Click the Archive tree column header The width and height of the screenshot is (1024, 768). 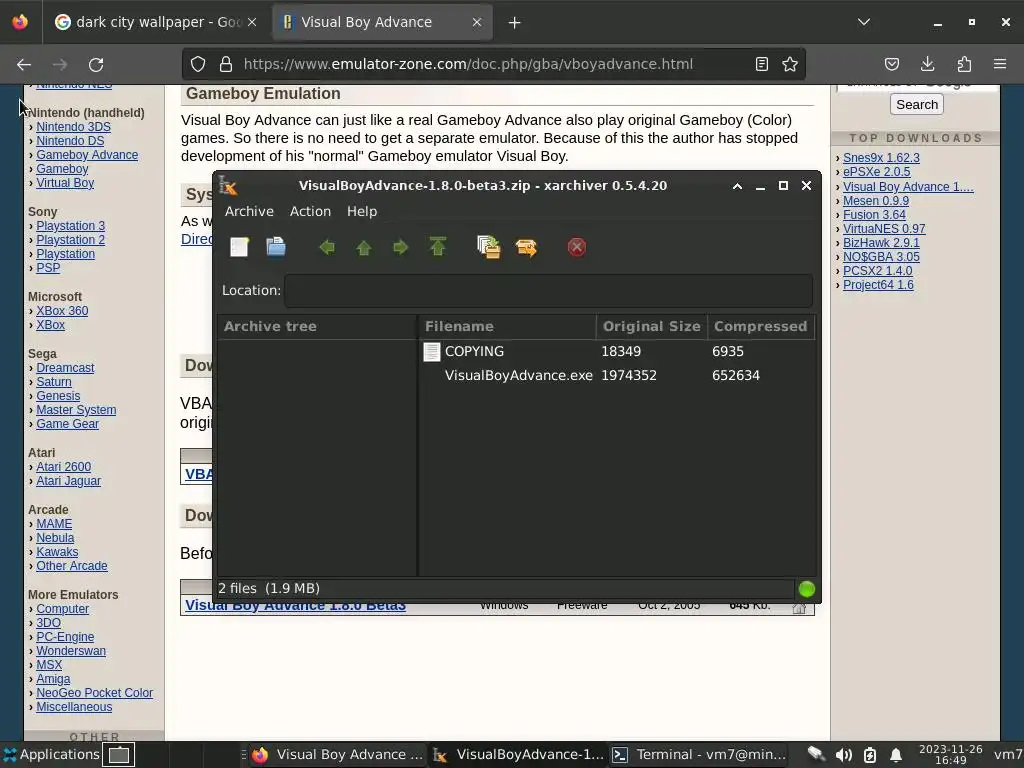click(317, 327)
